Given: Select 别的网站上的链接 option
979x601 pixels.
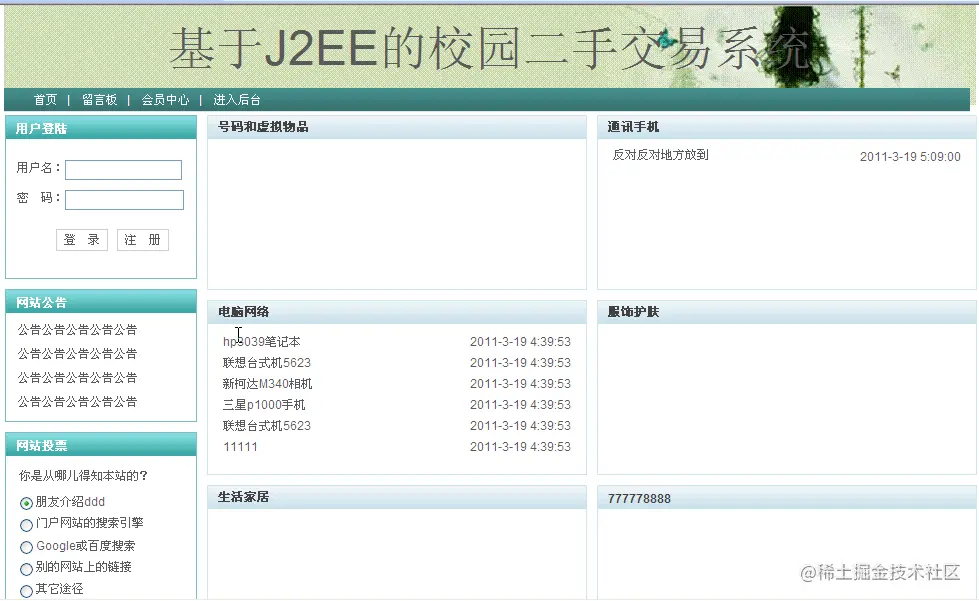Looking at the screenshot, I should (25, 567).
